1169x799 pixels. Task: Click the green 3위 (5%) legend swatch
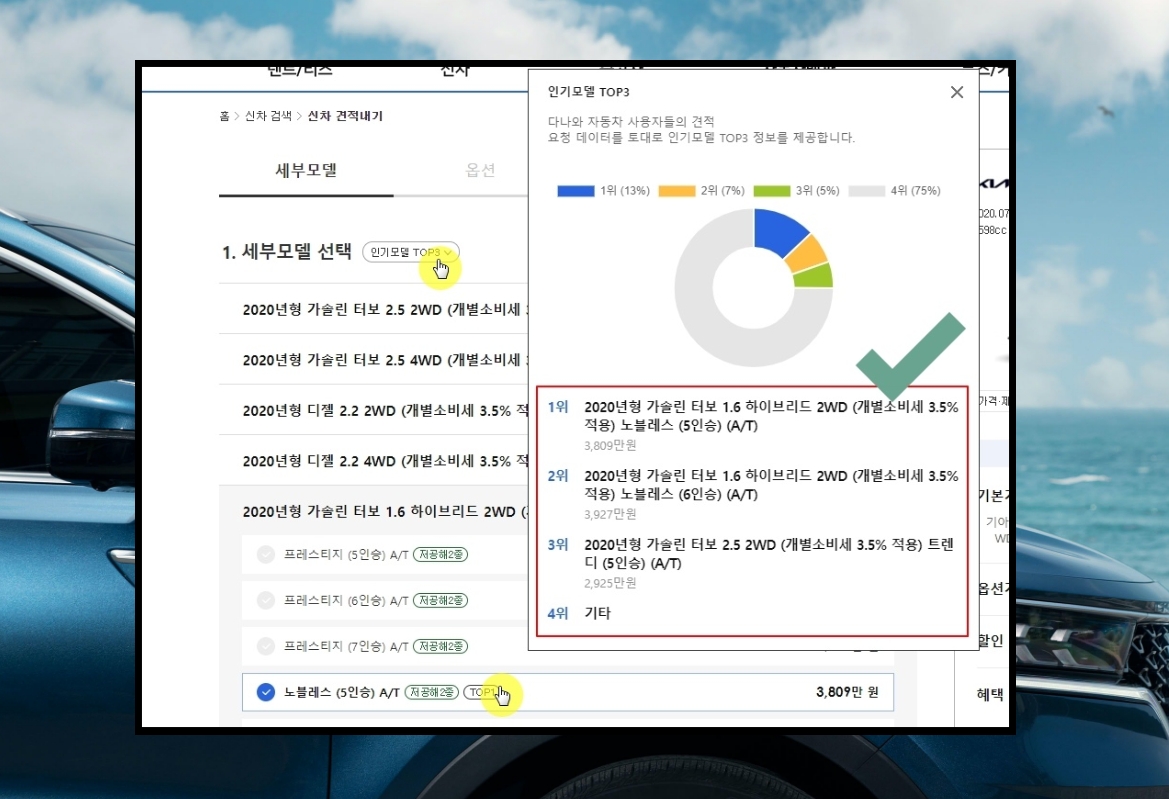(x=772, y=191)
